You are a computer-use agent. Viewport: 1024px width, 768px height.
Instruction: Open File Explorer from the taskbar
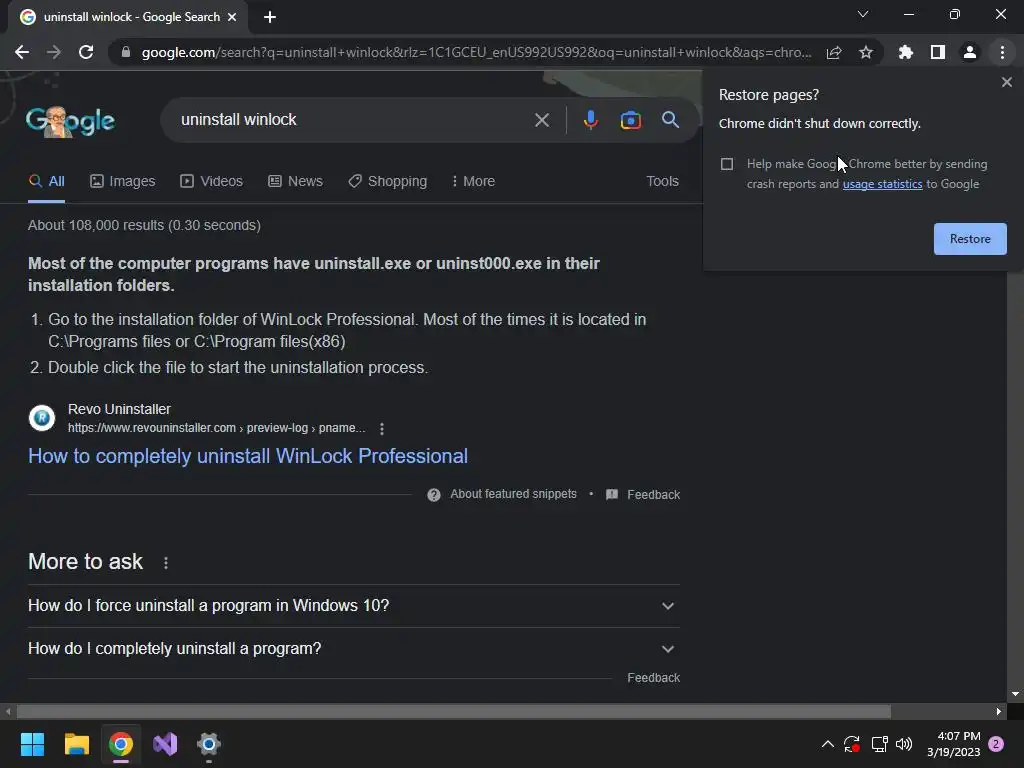(x=76, y=744)
